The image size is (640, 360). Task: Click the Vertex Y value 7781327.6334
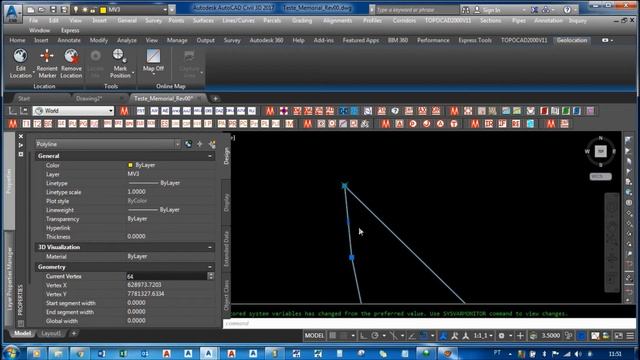[146, 294]
